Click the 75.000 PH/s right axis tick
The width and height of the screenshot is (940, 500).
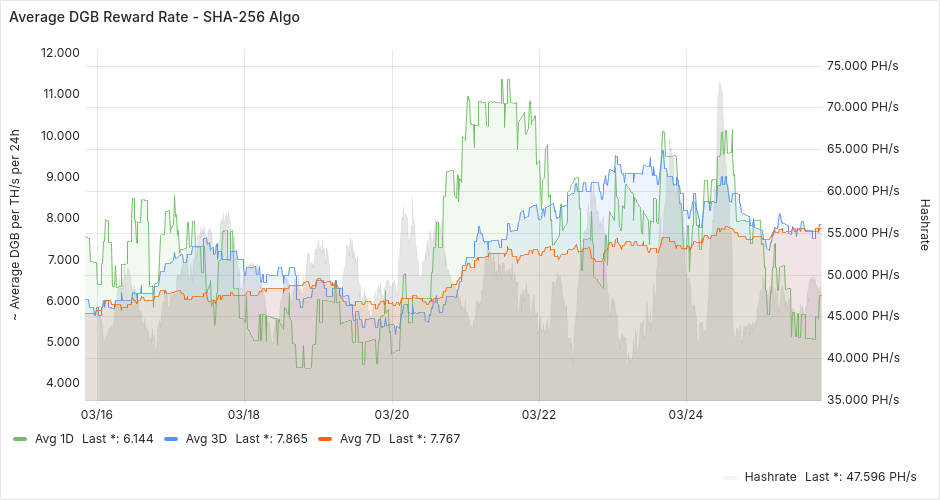click(862, 66)
